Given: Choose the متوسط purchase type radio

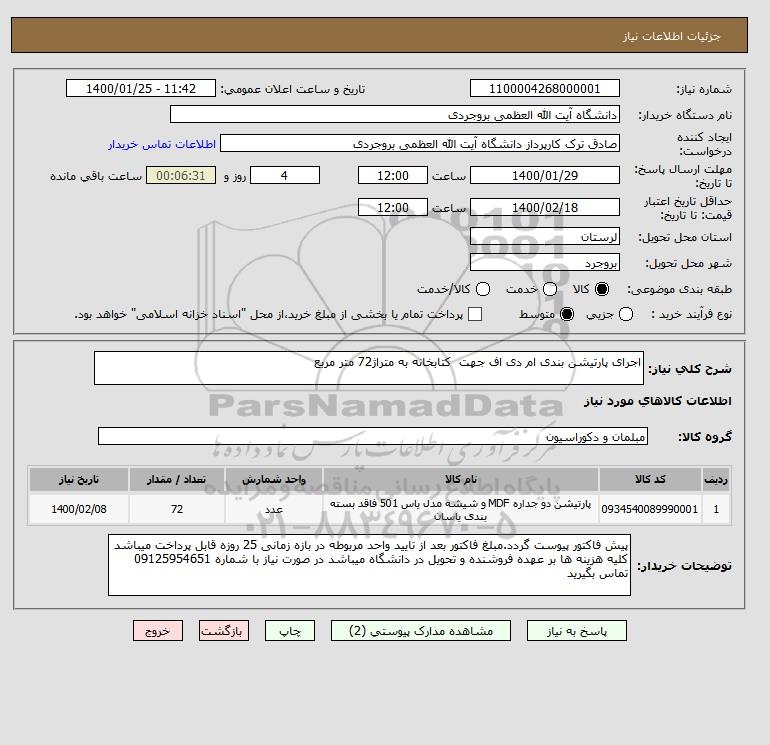Looking at the screenshot, I should (567, 314).
